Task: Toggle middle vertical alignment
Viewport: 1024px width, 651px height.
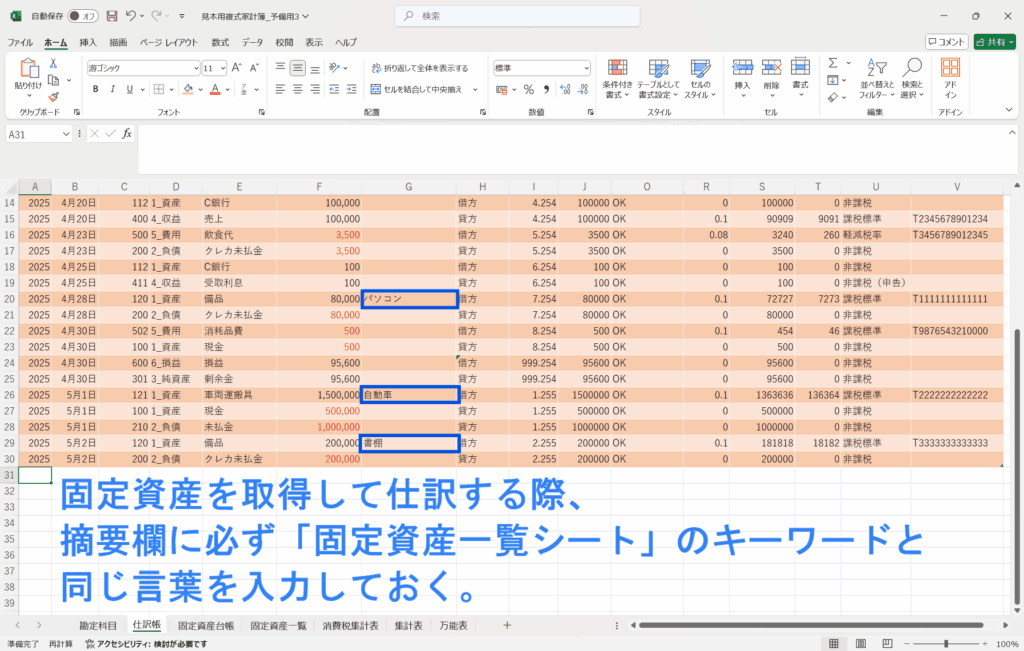Action: pos(297,68)
